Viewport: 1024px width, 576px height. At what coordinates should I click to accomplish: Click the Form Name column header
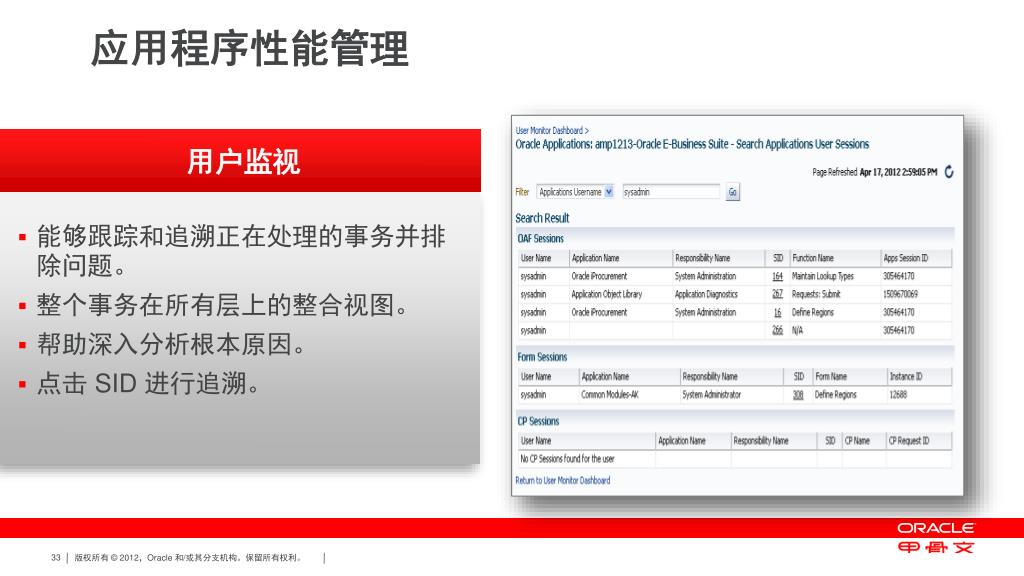831,376
